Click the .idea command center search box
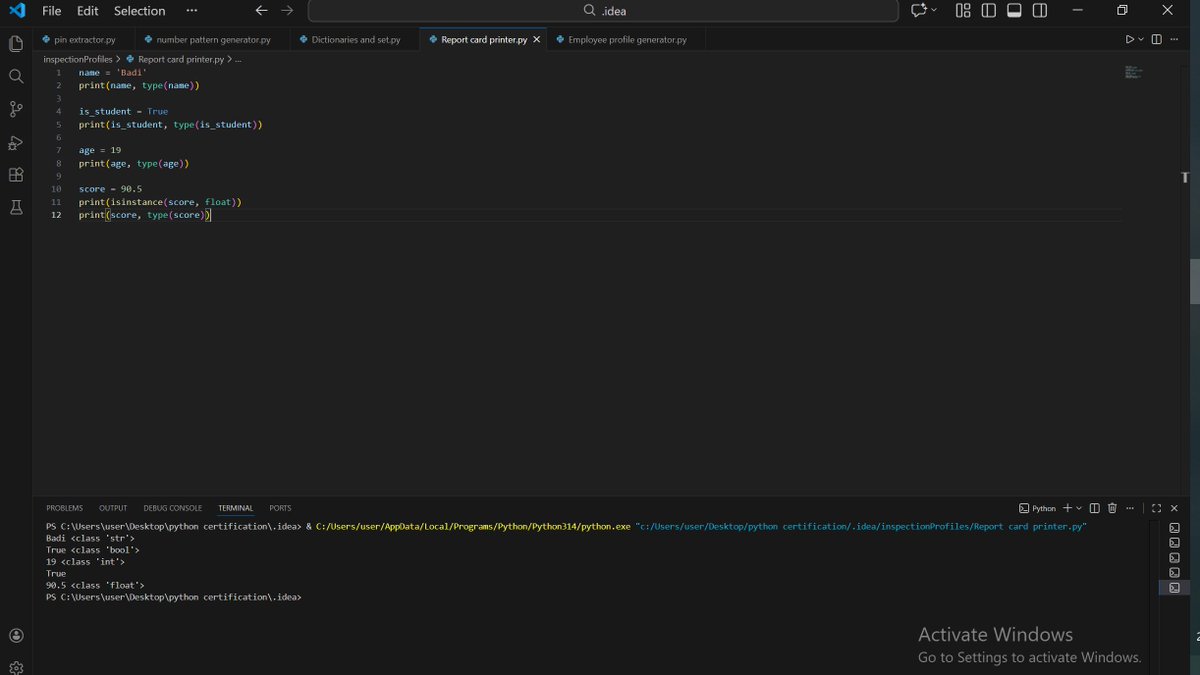Viewport: 1200px width, 675px height. click(x=603, y=11)
